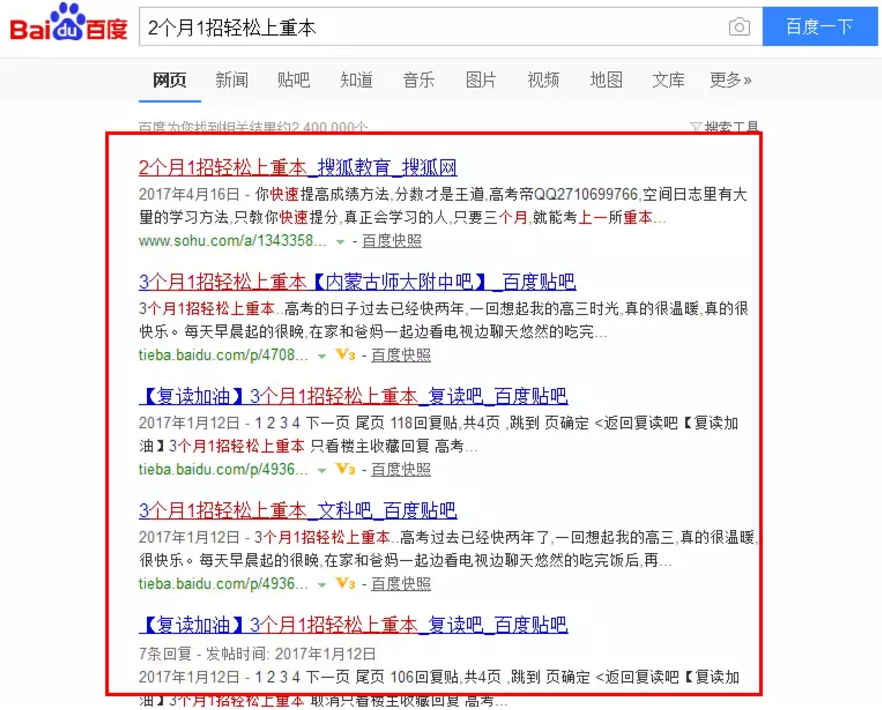Screen dimensions: 882x710
Task: Open the 复读吧 result title above 7条回复
Action: (x=353, y=624)
